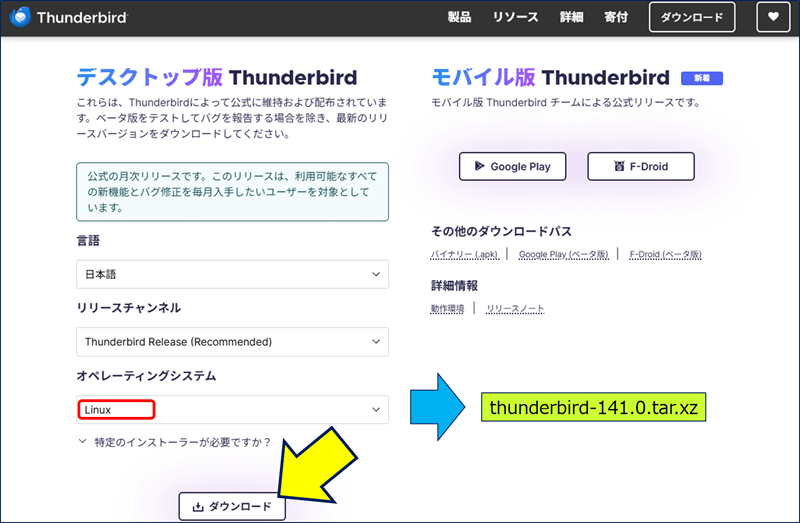The image size is (800, 523).
Task: Open the 言語 dropdown showing 日本語
Action: tap(232, 275)
